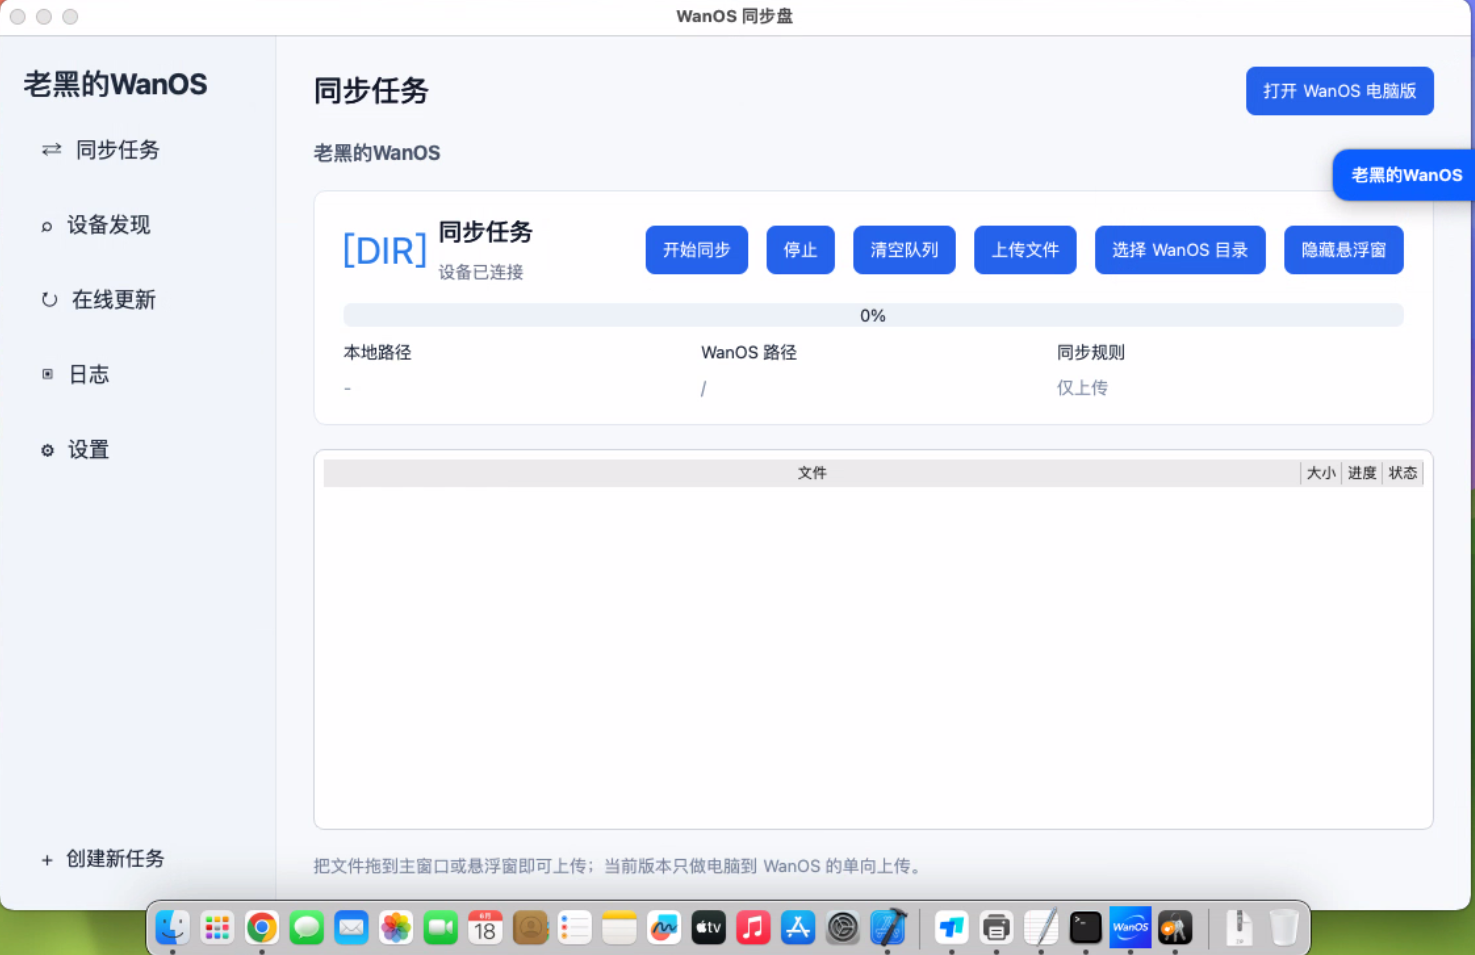Click the WanOS app icon in the Dock
1475x955 pixels.
(x=1130, y=928)
